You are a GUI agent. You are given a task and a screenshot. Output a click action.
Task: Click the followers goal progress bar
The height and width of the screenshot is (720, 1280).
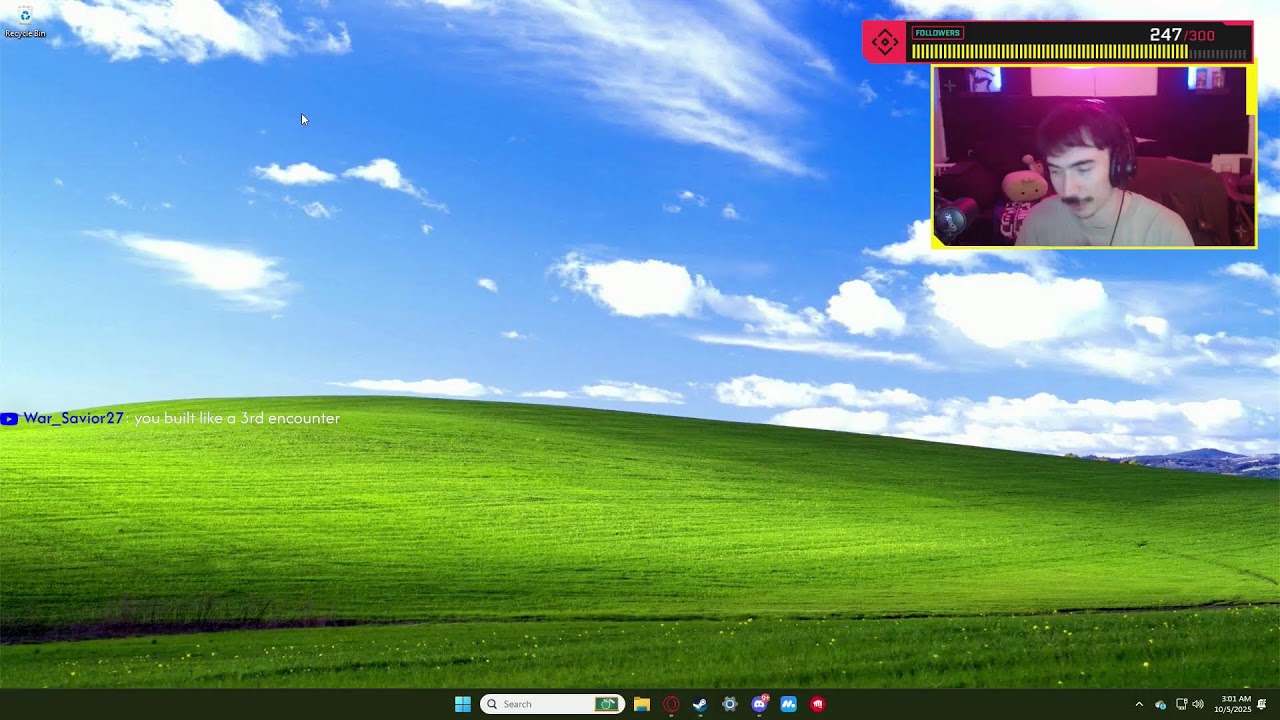coord(1079,52)
